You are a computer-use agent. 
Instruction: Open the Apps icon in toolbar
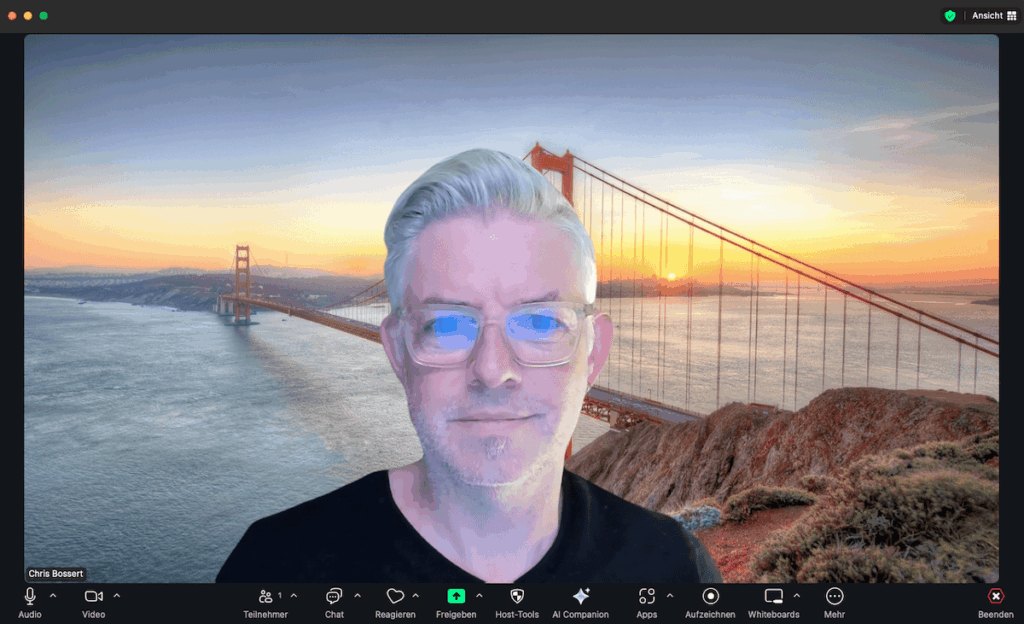(647, 597)
